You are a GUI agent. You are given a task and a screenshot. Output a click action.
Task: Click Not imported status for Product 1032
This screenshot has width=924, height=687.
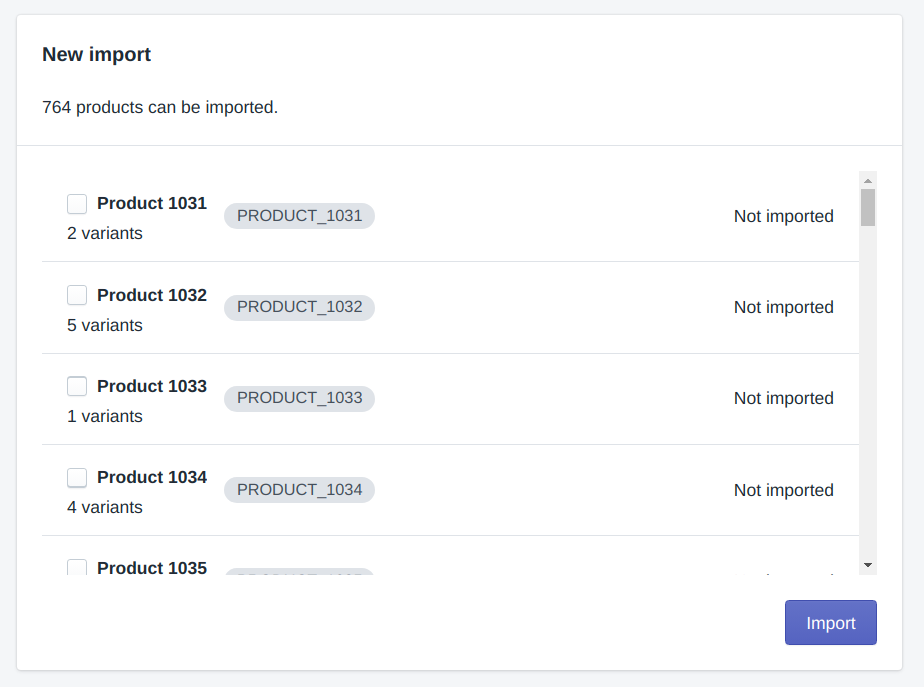click(x=784, y=307)
